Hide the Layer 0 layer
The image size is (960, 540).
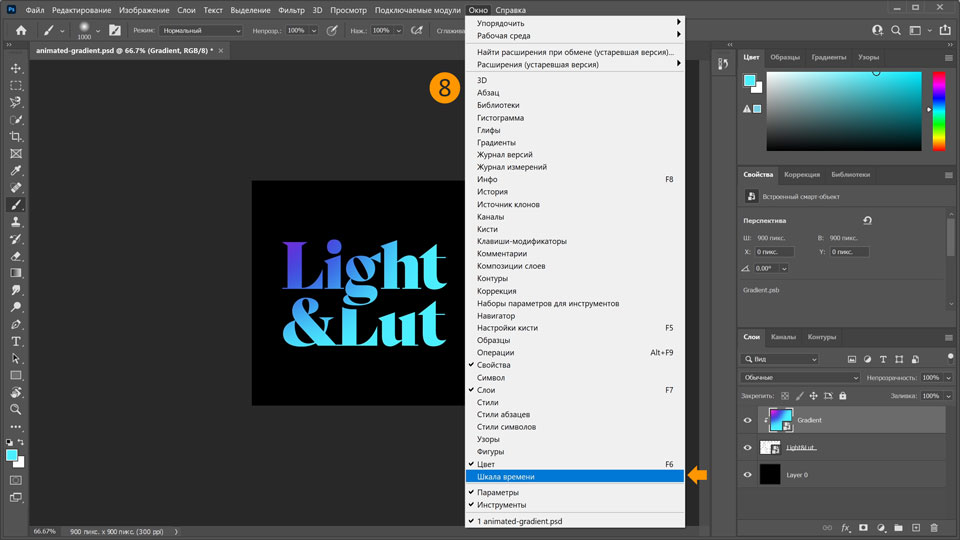748,474
